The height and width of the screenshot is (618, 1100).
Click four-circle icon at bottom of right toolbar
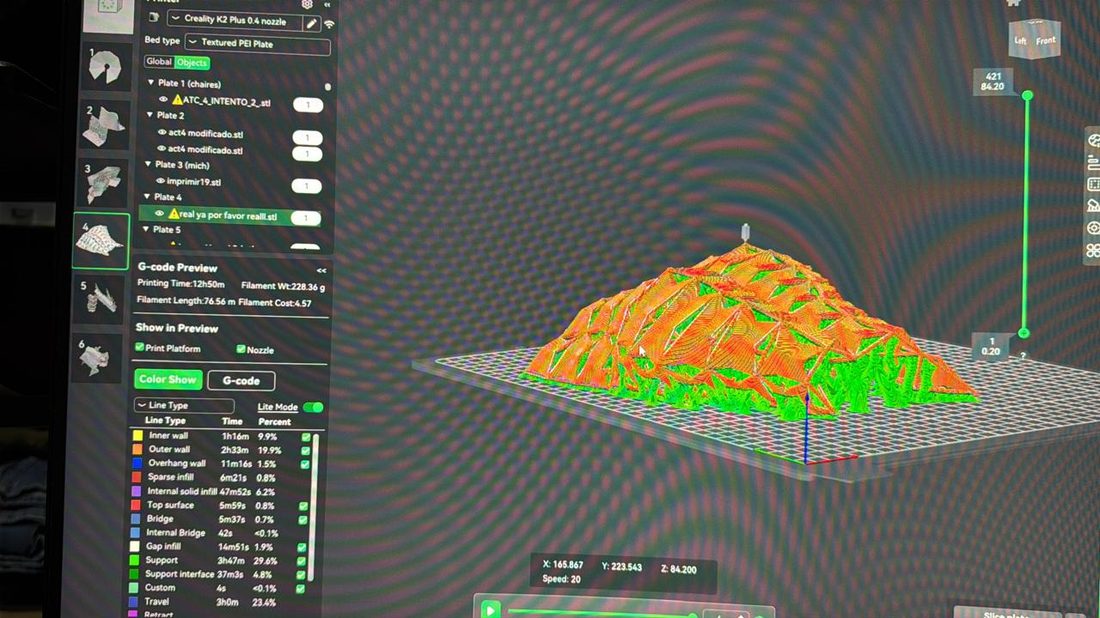1093,250
